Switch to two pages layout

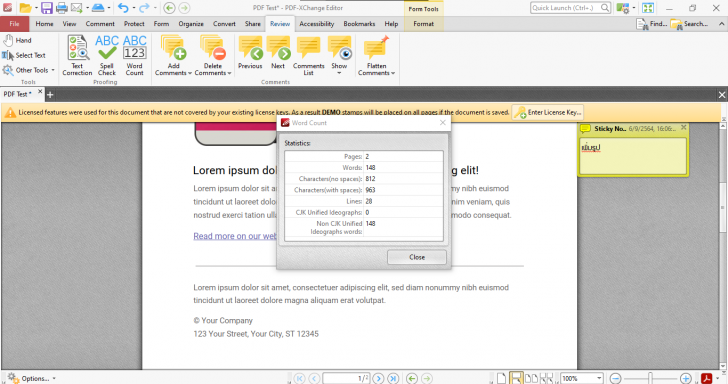[x=531, y=378]
